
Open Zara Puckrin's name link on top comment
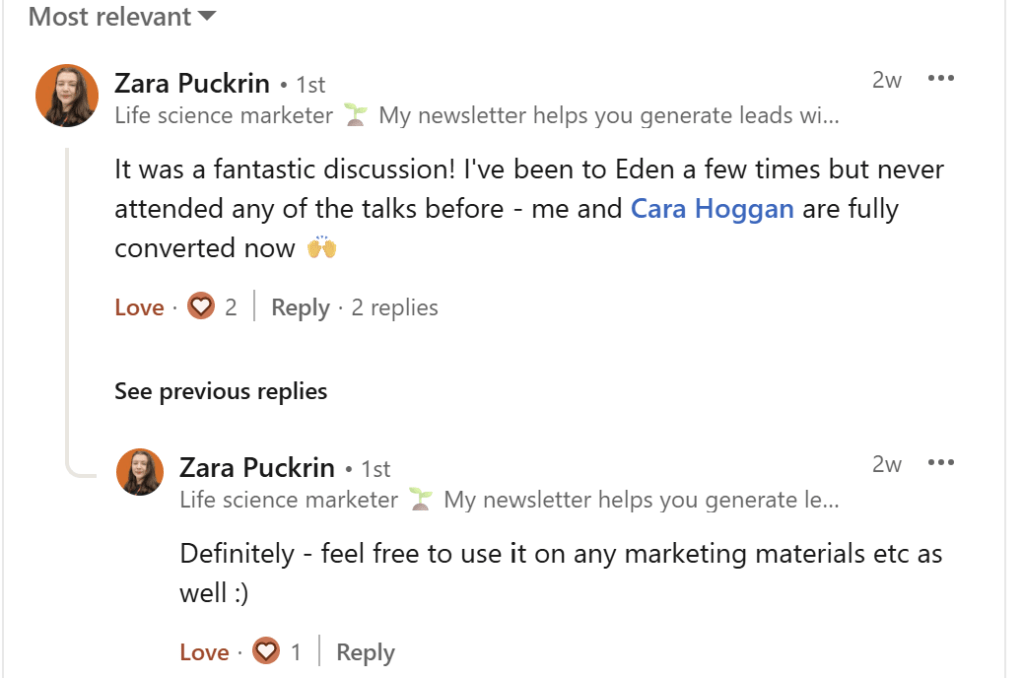click(x=192, y=82)
